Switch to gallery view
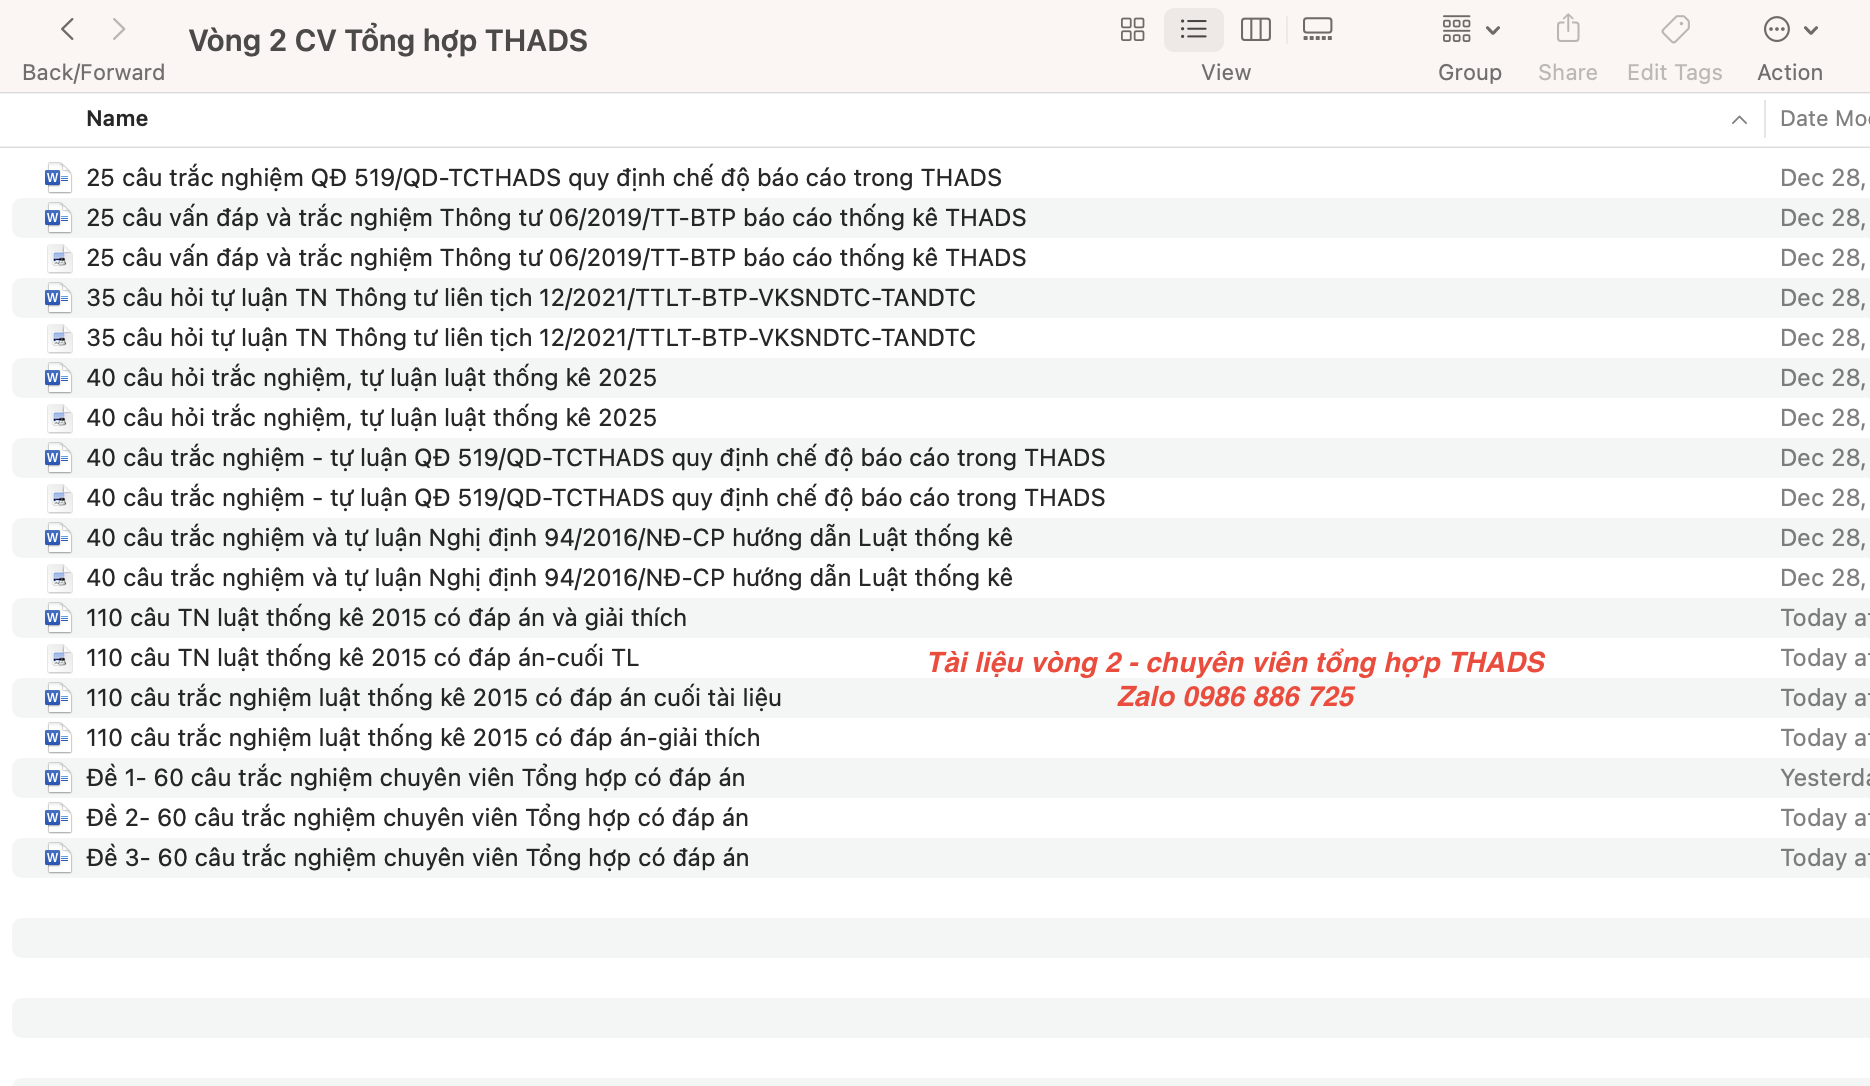Screen dimensions: 1870x1086 point(1317,30)
